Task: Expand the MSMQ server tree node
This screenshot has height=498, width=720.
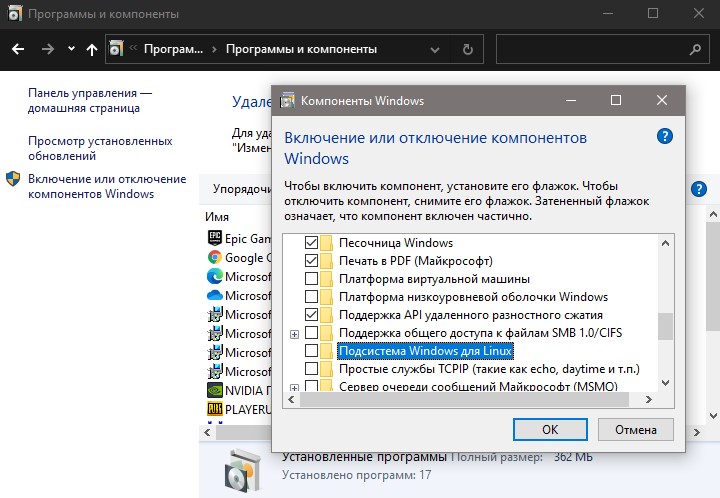Action: pyautogui.click(x=294, y=387)
